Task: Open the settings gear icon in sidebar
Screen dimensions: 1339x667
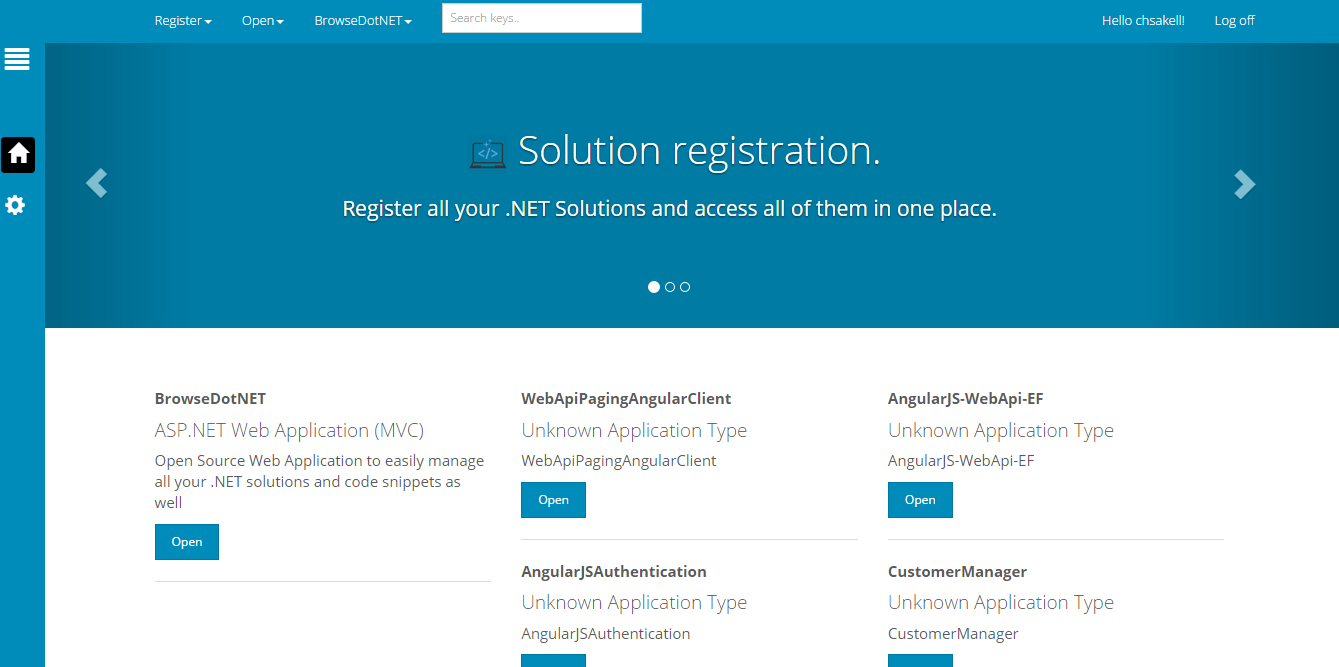Action: pyautogui.click(x=15, y=205)
